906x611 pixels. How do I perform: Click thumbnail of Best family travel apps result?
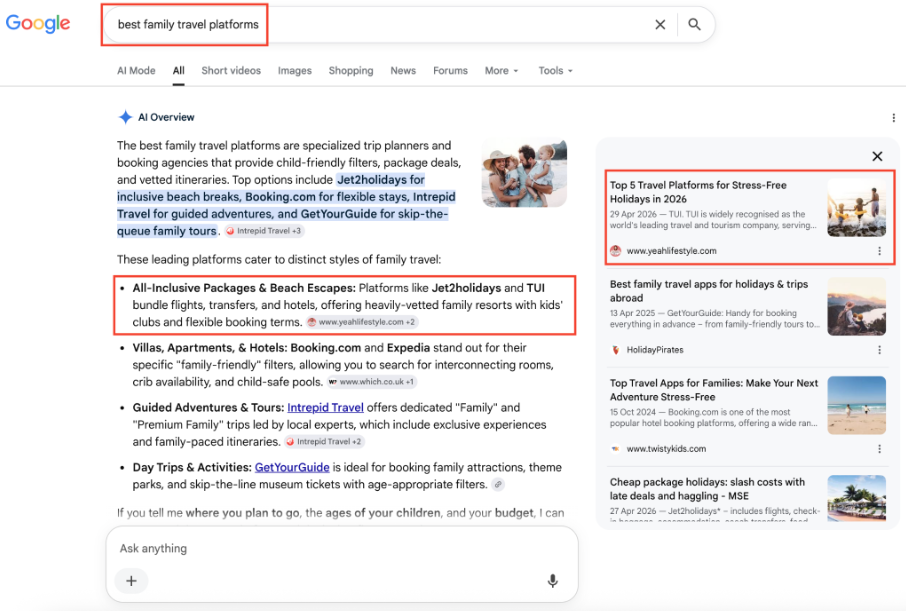click(856, 306)
